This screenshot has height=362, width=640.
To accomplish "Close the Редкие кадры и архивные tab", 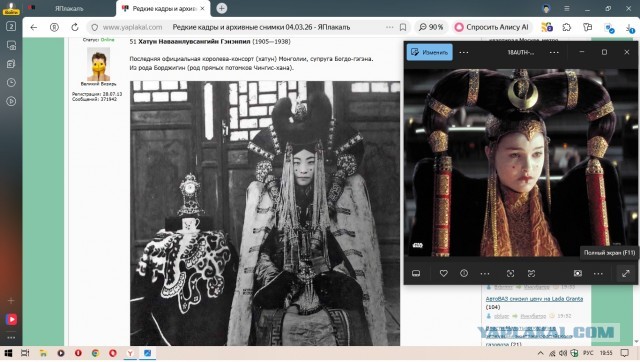I will [202, 8].
